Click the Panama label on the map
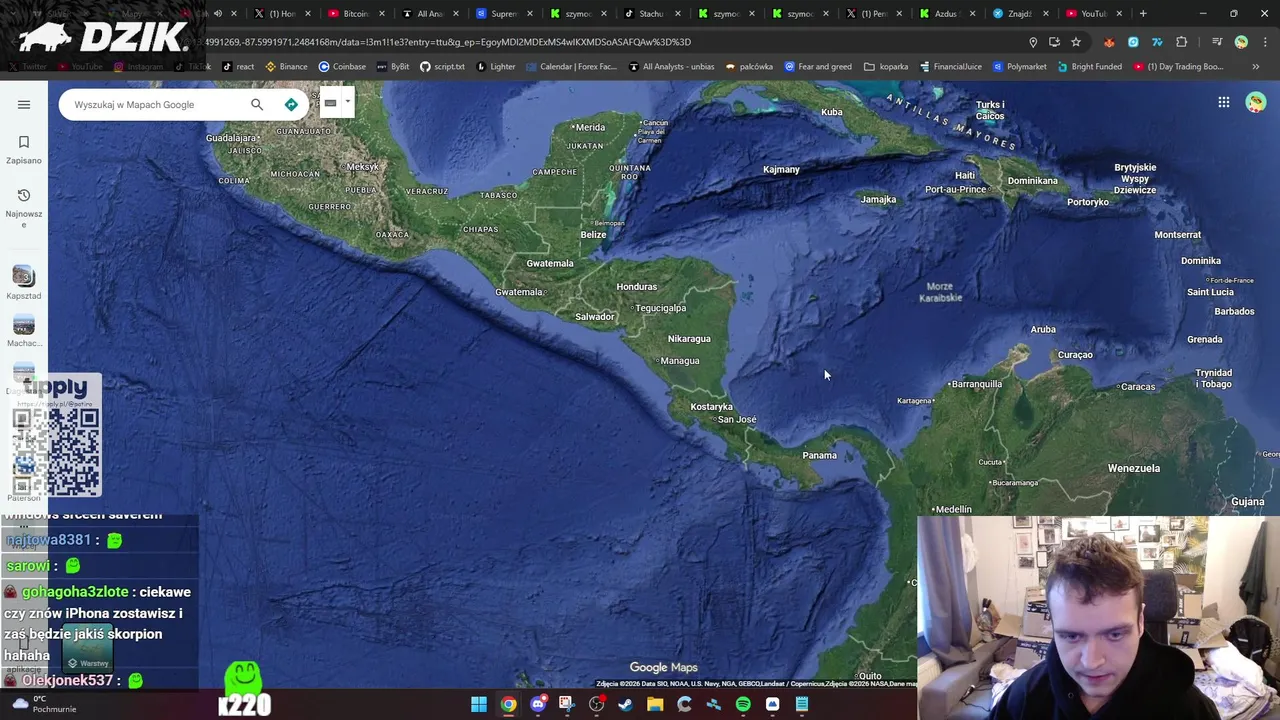 819,456
